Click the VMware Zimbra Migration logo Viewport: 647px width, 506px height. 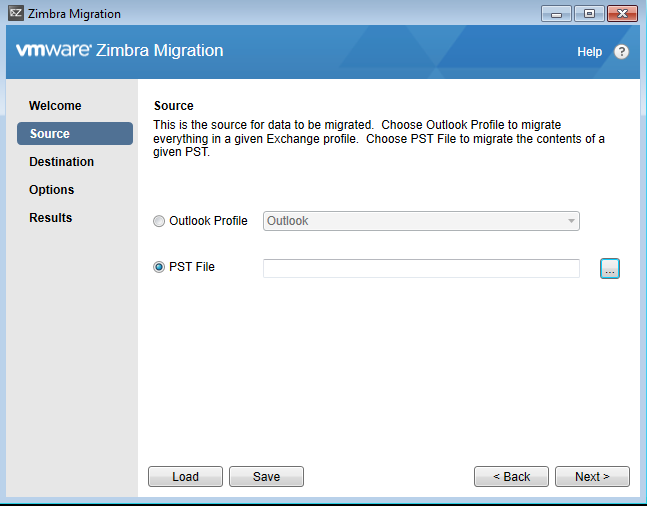(x=120, y=50)
